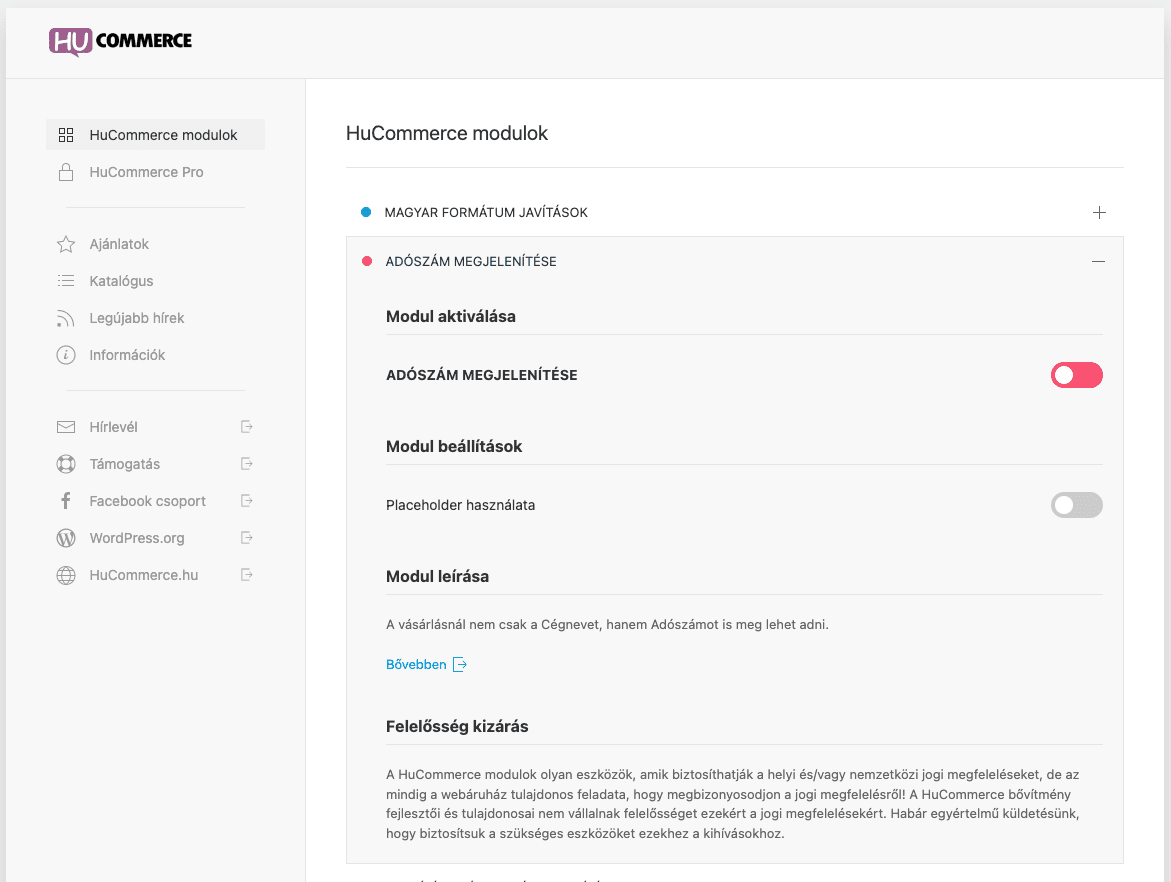Click bold ADÓSZÁM MEGJELENÍTÉSE label beside the switch
Screen dimensions: 1171x882
click(482, 375)
